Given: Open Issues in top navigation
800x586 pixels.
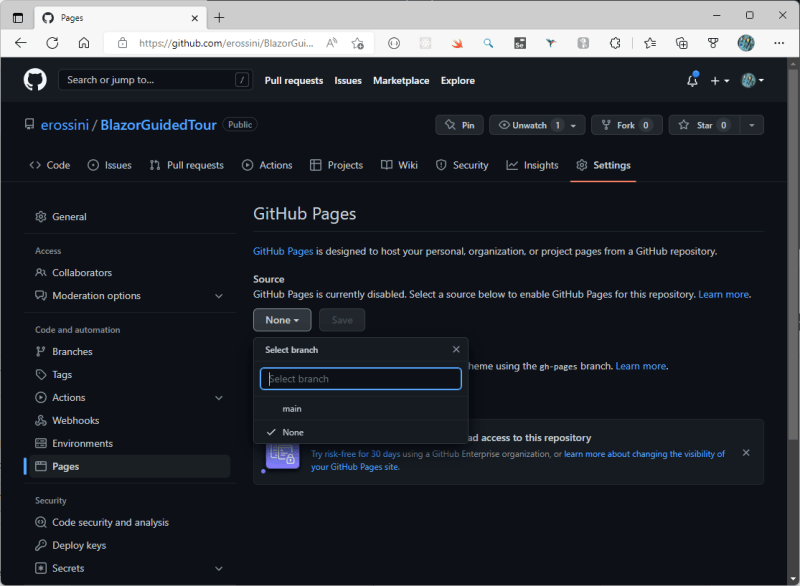Looking at the screenshot, I should coord(348,81).
